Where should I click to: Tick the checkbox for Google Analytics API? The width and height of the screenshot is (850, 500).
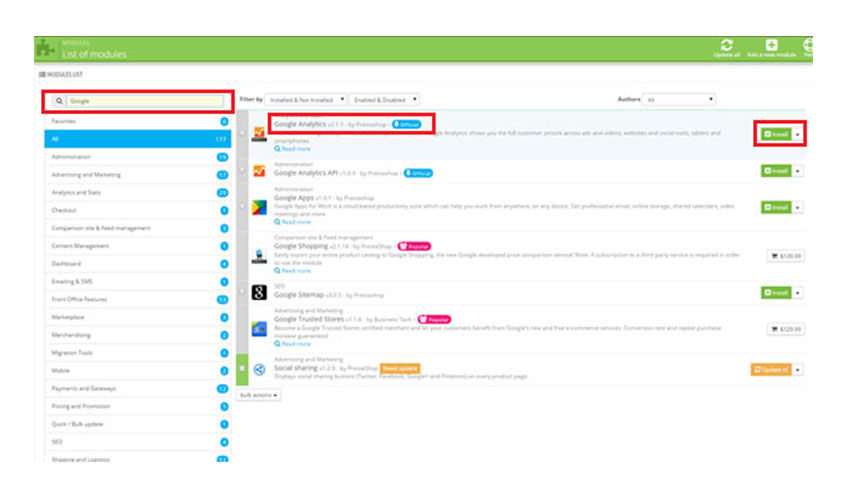tap(242, 170)
